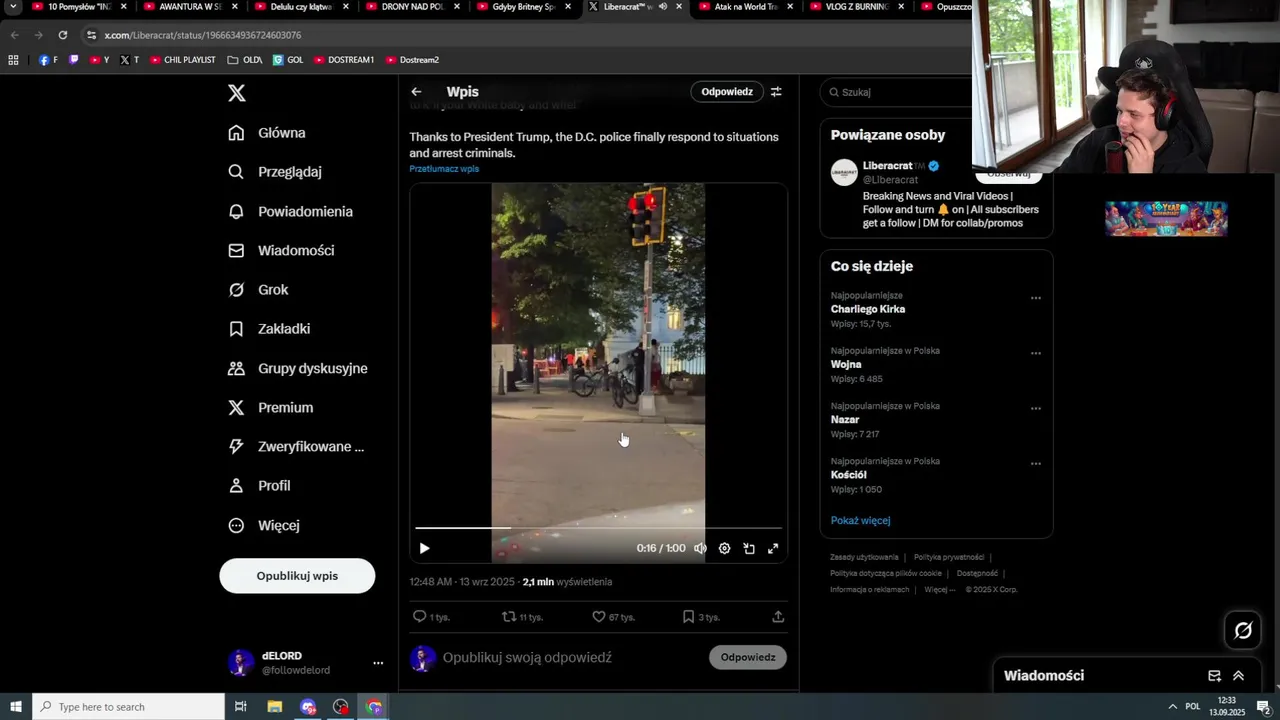Open CHIL PLAYLIST bookmark
Viewport: 1280px width, 720px height.
pyautogui.click(x=183, y=60)
